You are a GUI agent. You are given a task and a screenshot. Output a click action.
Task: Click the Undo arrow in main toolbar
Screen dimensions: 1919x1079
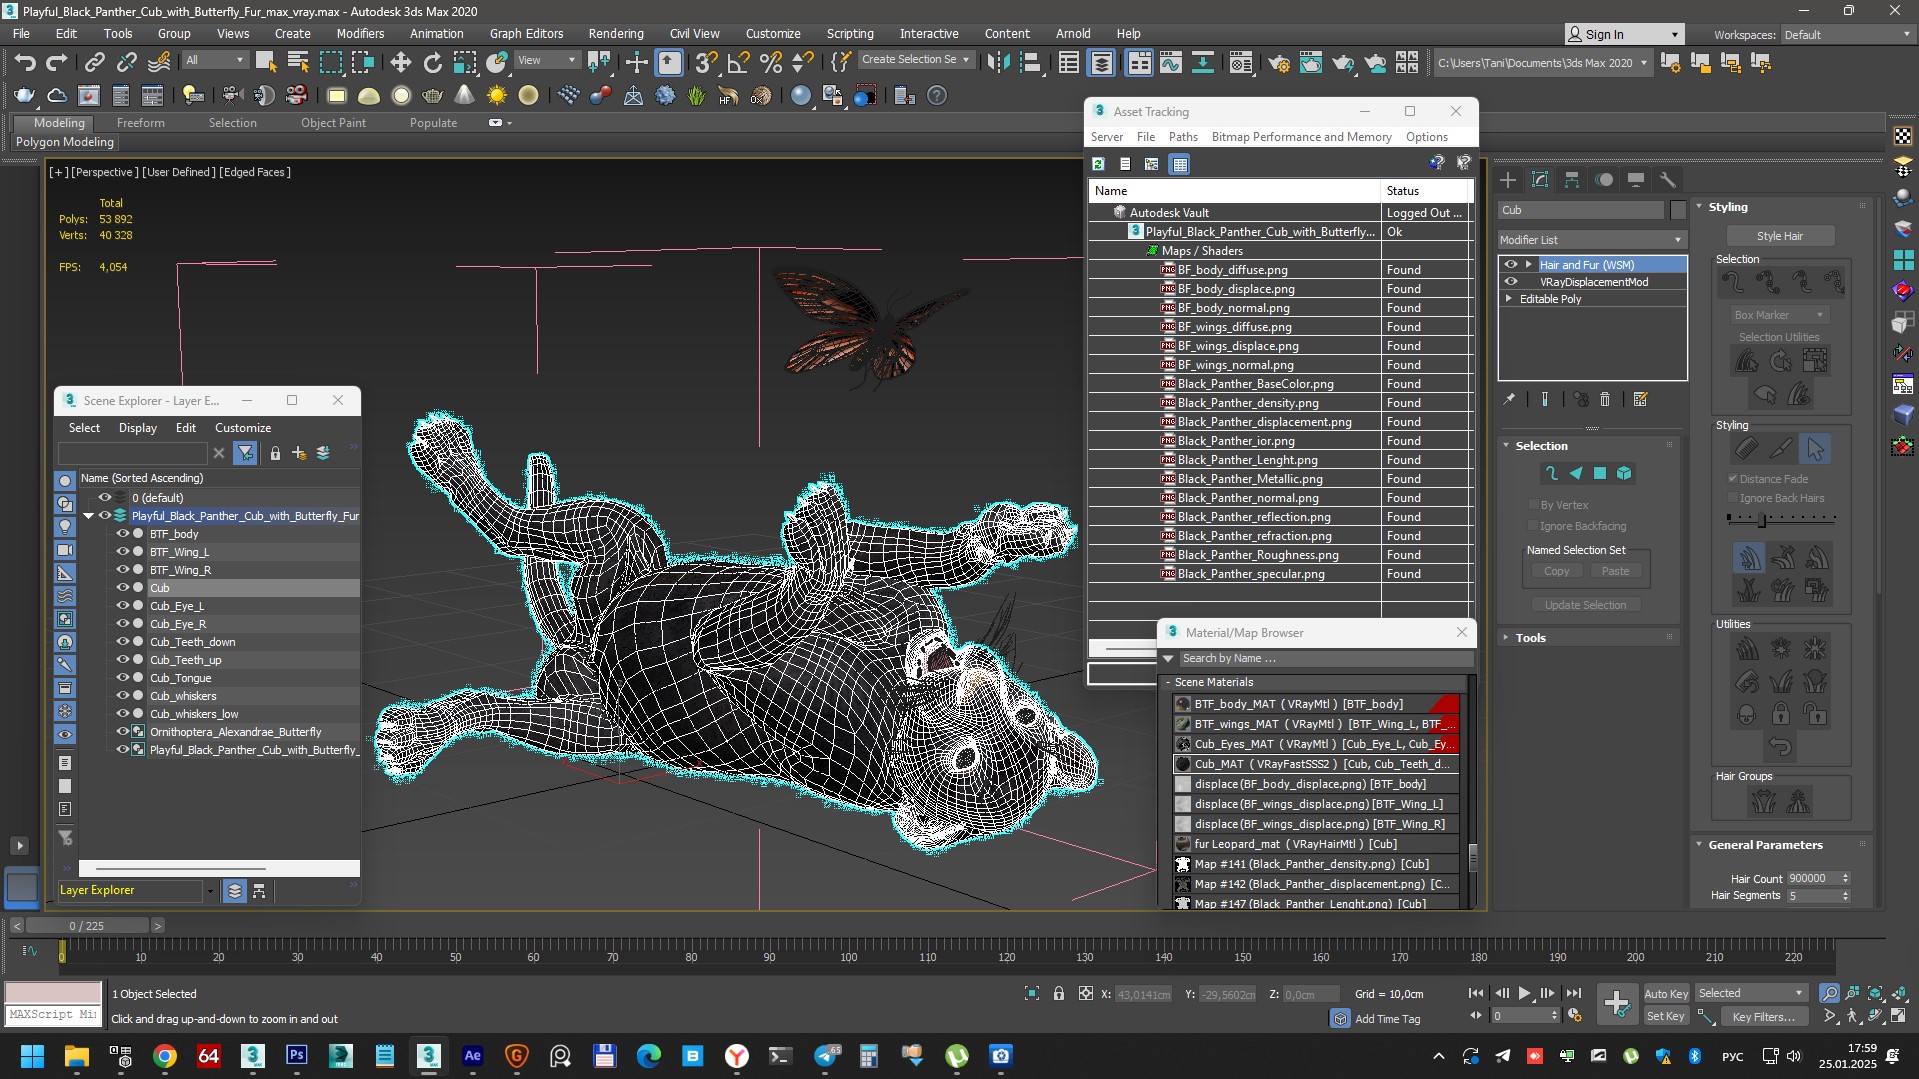pyautogui.click(x=25, y=62)
